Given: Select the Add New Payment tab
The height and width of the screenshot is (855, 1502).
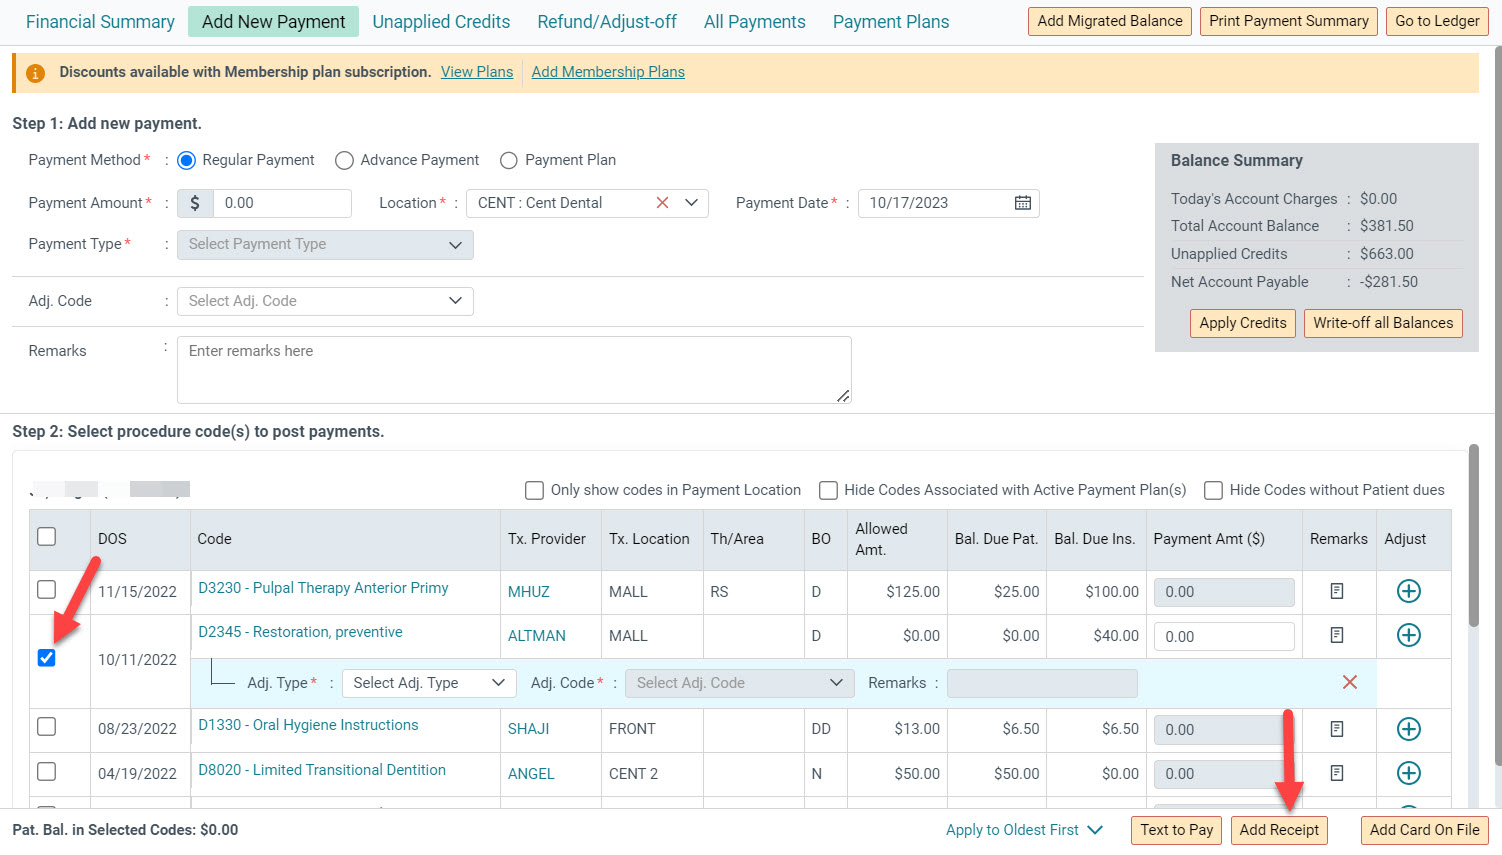Looking at the screenshot, I should [x=273, y=22].
